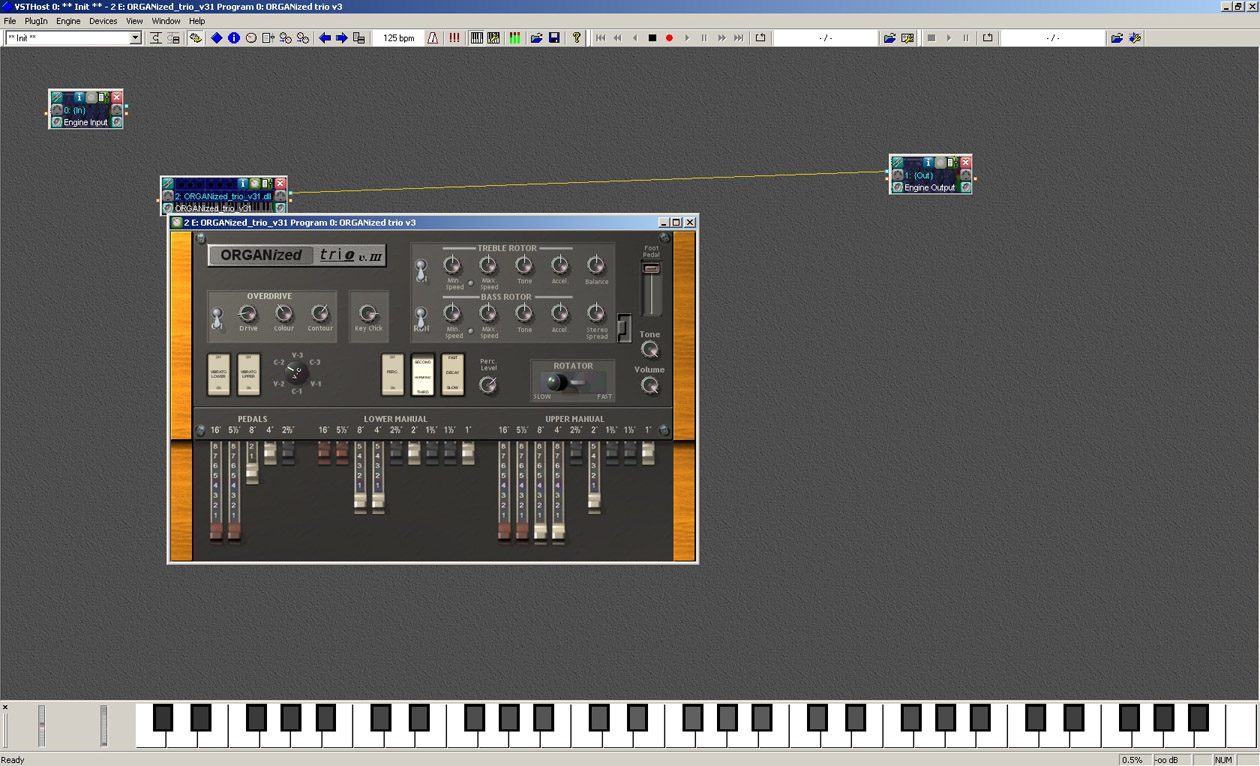
Task: Save with the floppy disk icon
Action: (554, 38)
